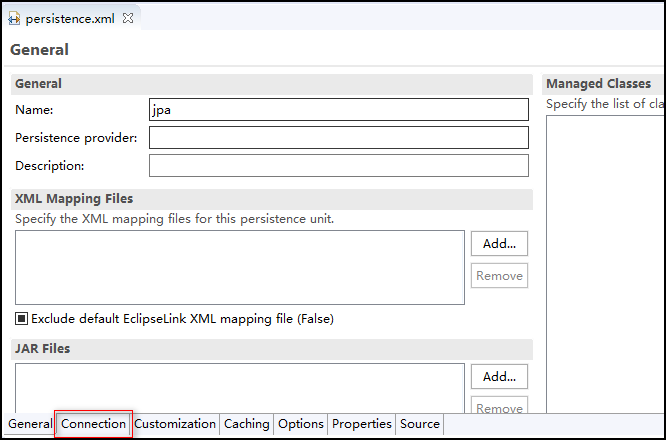Screen dimensions: 666x440
Task: Click Remove beside the XML mapping files list
Action: coord(499,276)
